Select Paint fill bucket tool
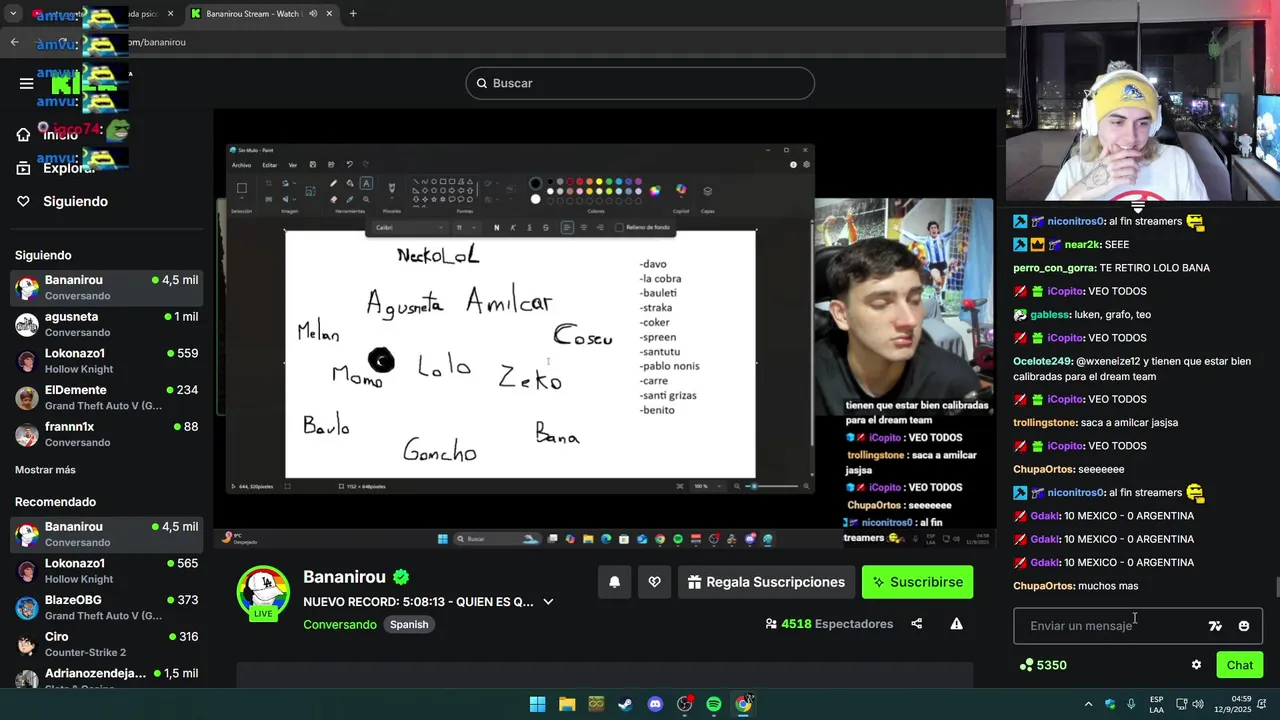Screen dimensions: 1280x720 coord(349,183)
